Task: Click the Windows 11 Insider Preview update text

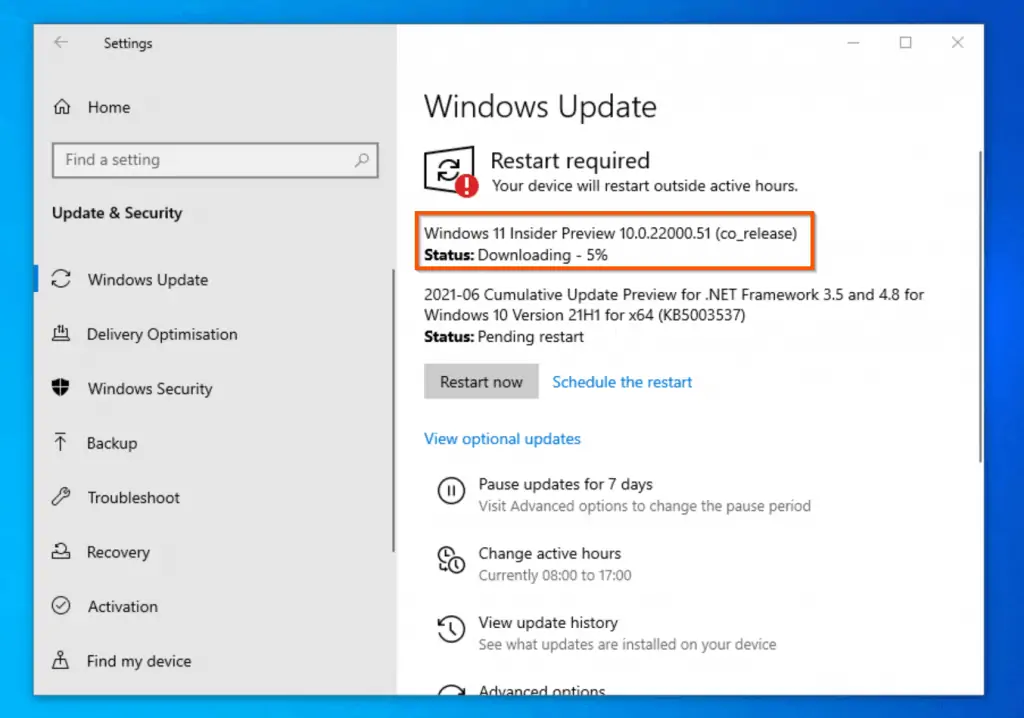Action: (x=610, y=233)
